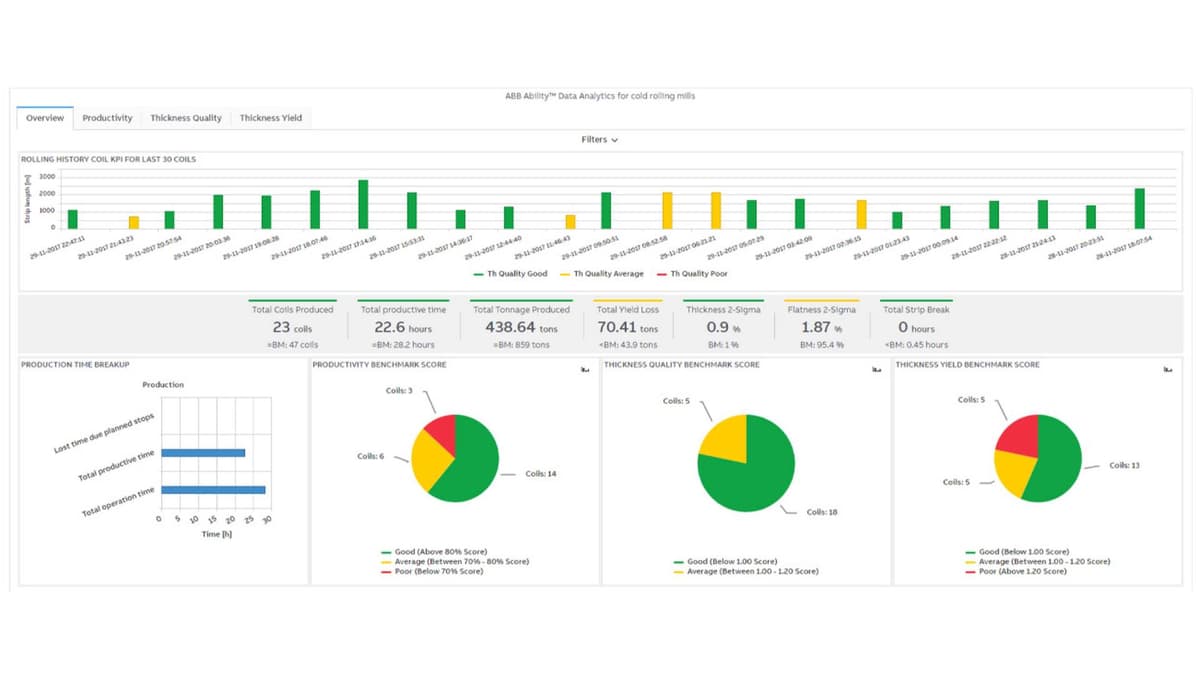Screen dimensions: 1200x675
Task: Expand the Filters dropdown
Action: pyautogui.click(x=599, y=140)
